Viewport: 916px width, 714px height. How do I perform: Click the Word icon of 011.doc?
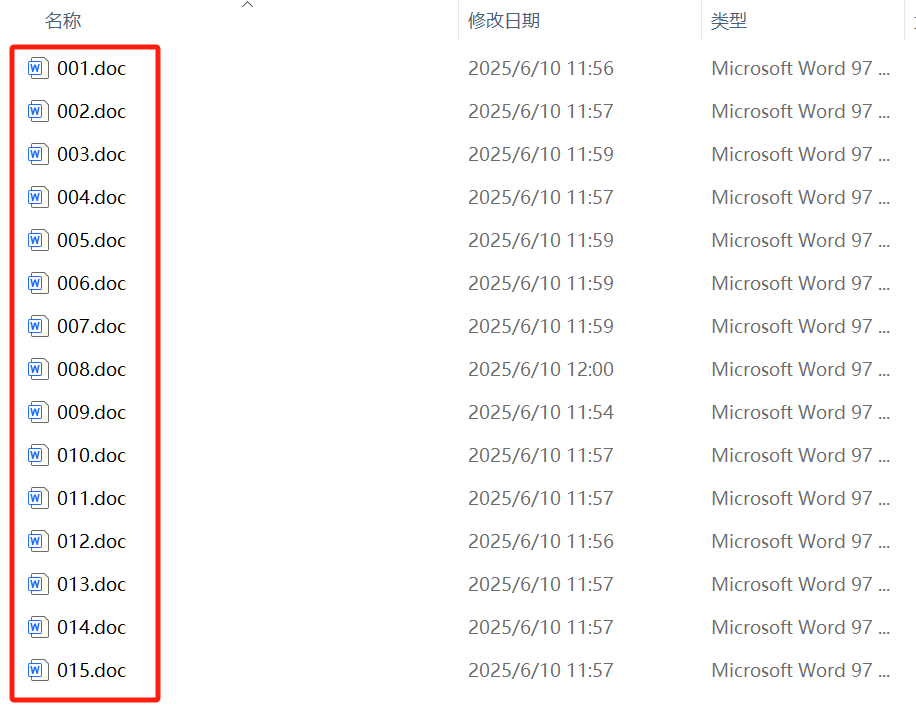tap(37, 498)
